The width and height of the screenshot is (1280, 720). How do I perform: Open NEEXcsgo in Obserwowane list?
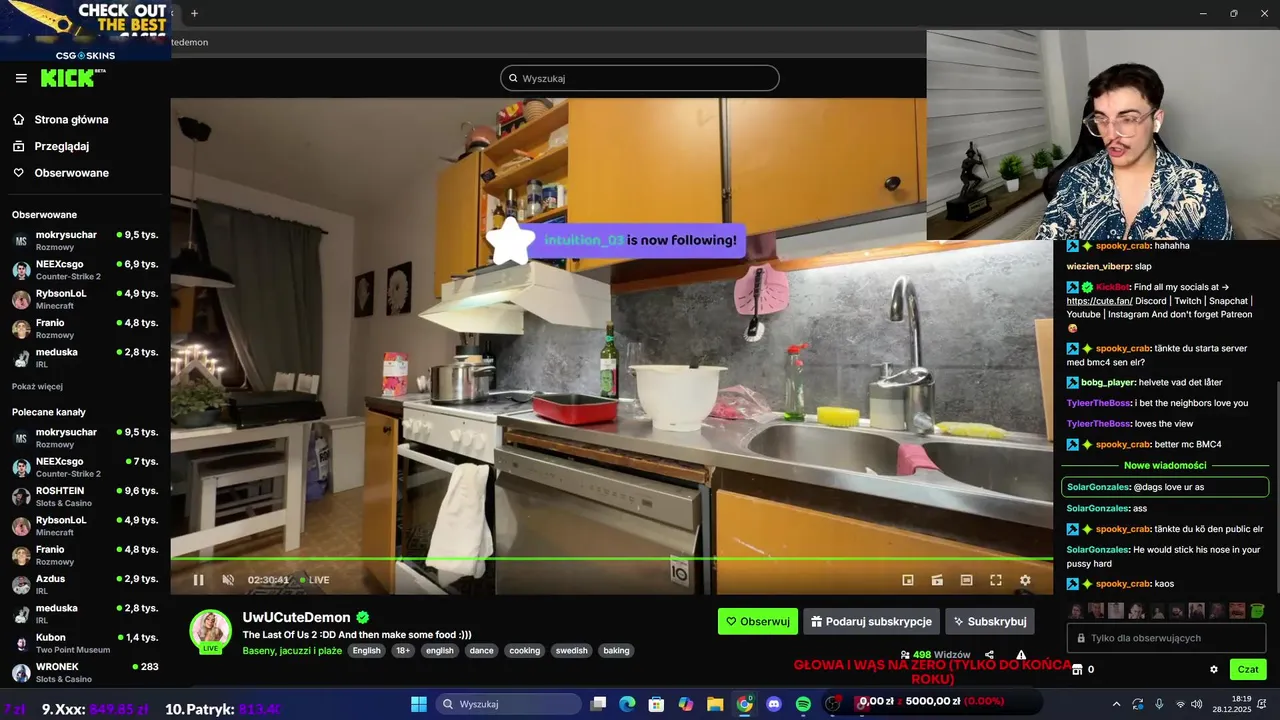click(x=85, y=270)
